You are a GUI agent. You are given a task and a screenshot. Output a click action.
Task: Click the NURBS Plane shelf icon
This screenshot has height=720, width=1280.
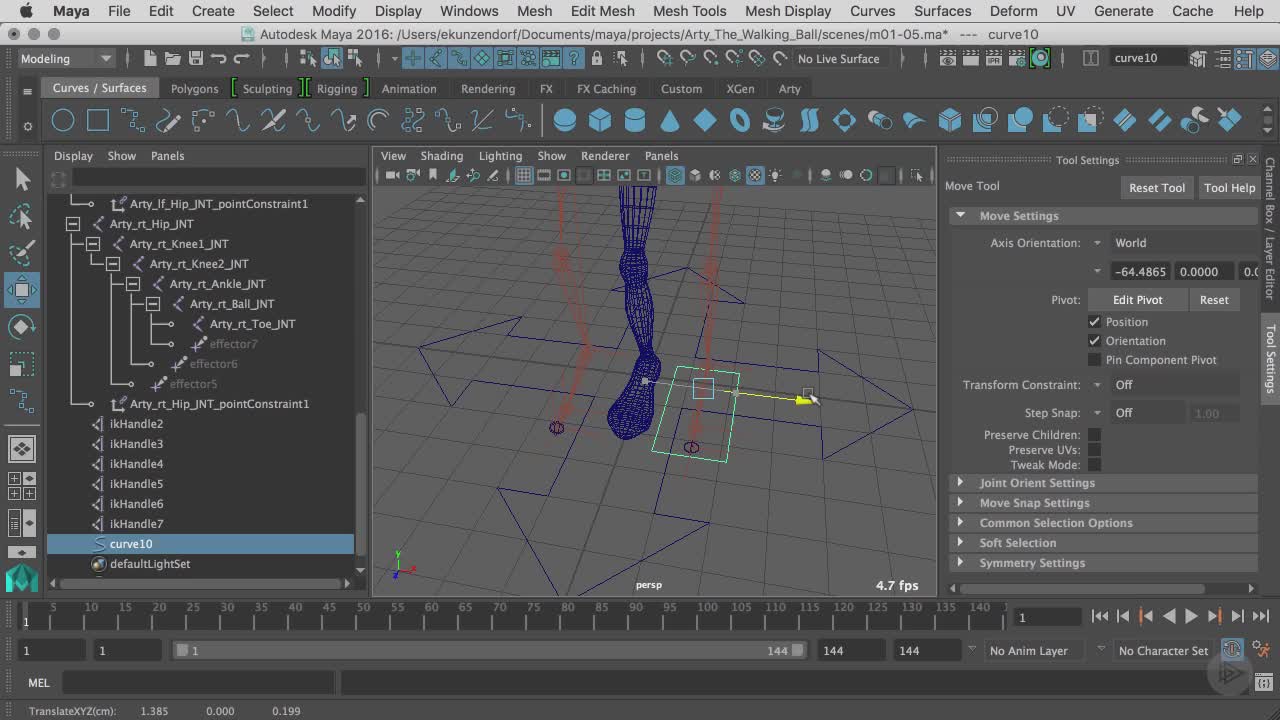coord(705,121)
